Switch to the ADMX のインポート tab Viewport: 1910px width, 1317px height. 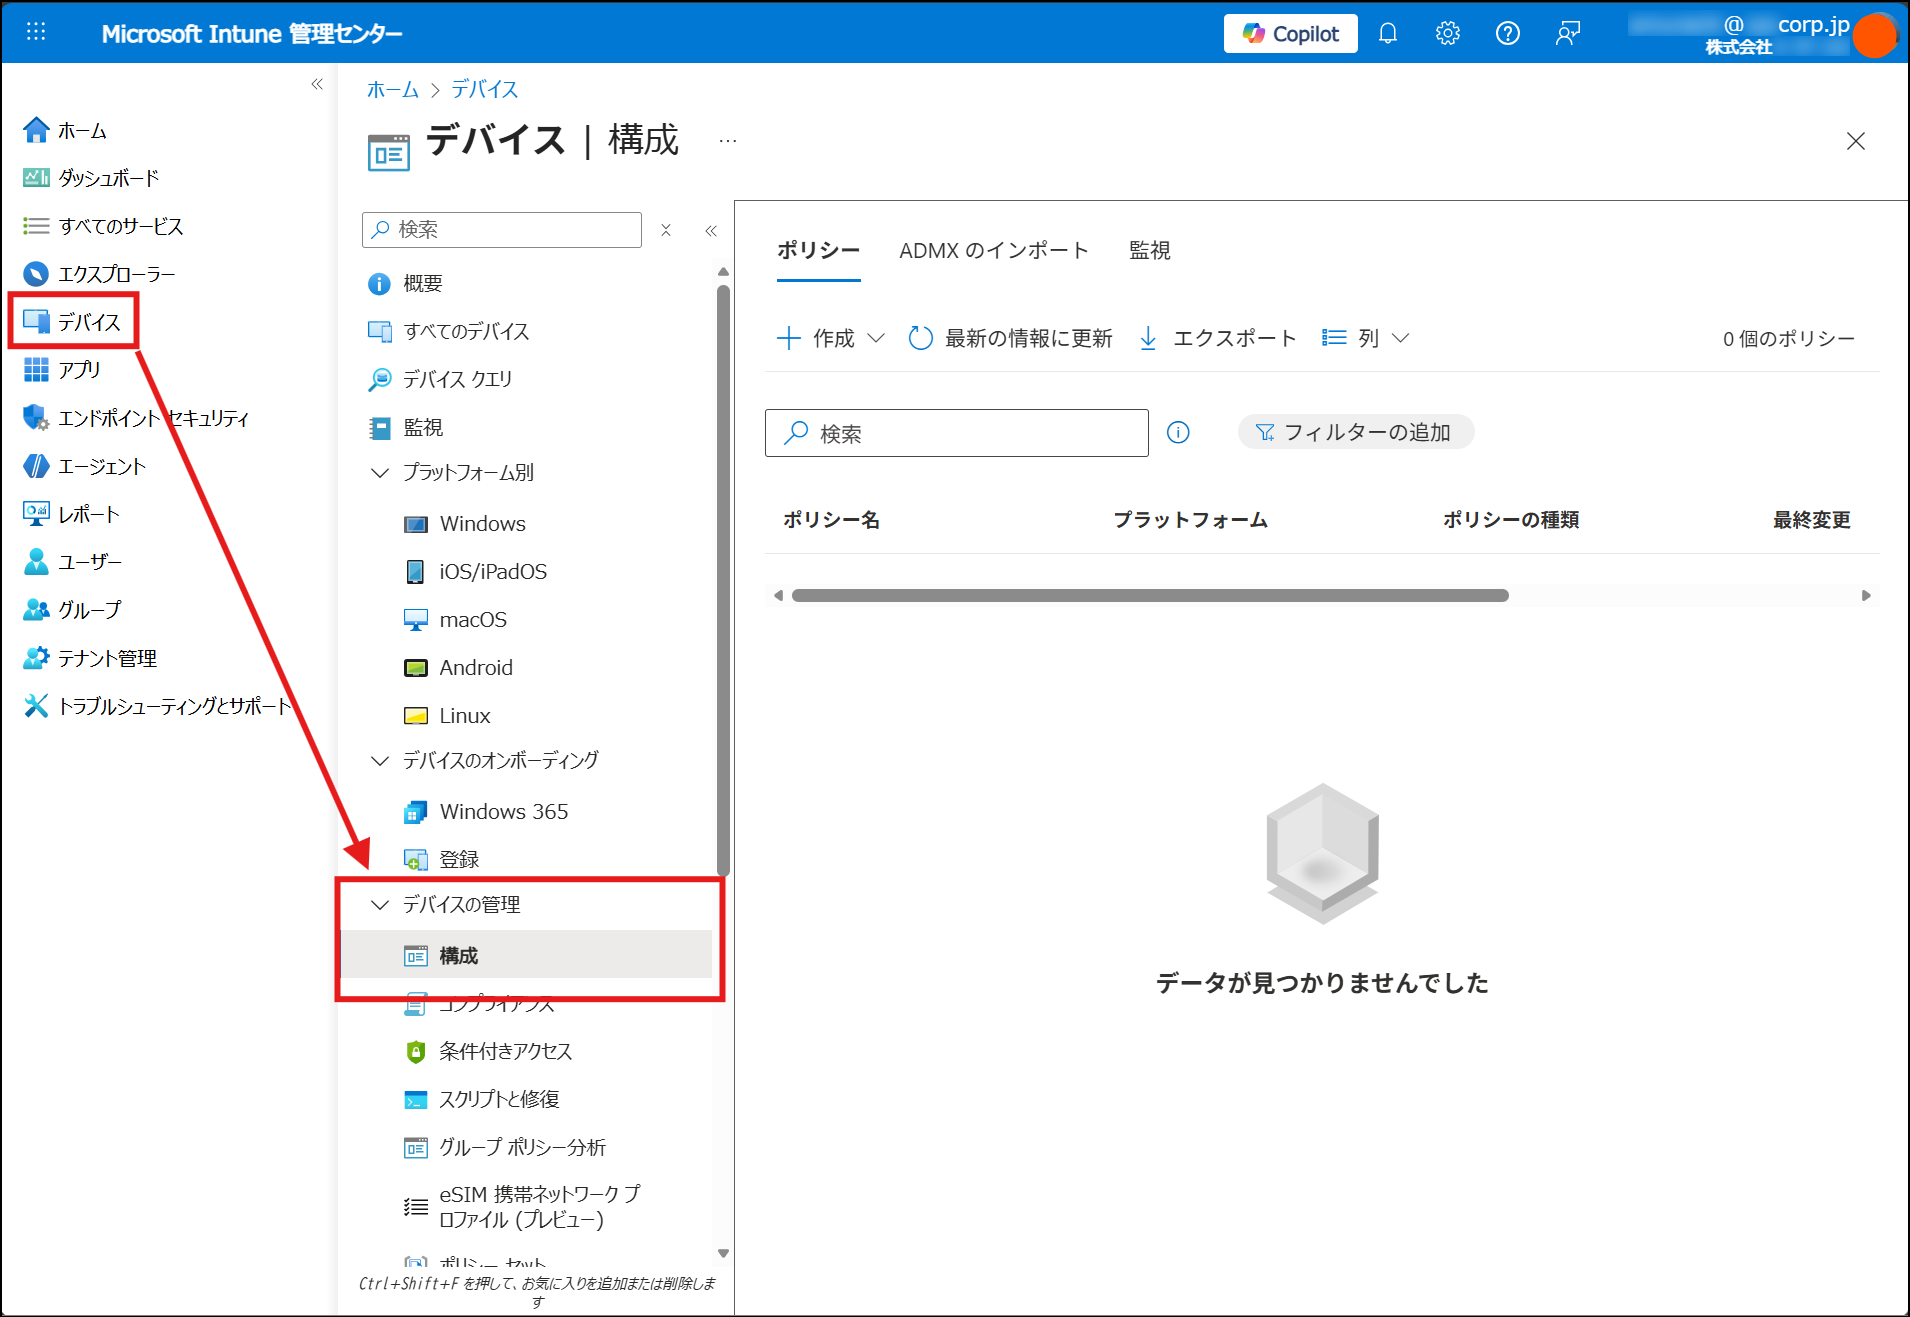[x=993, y=251]
